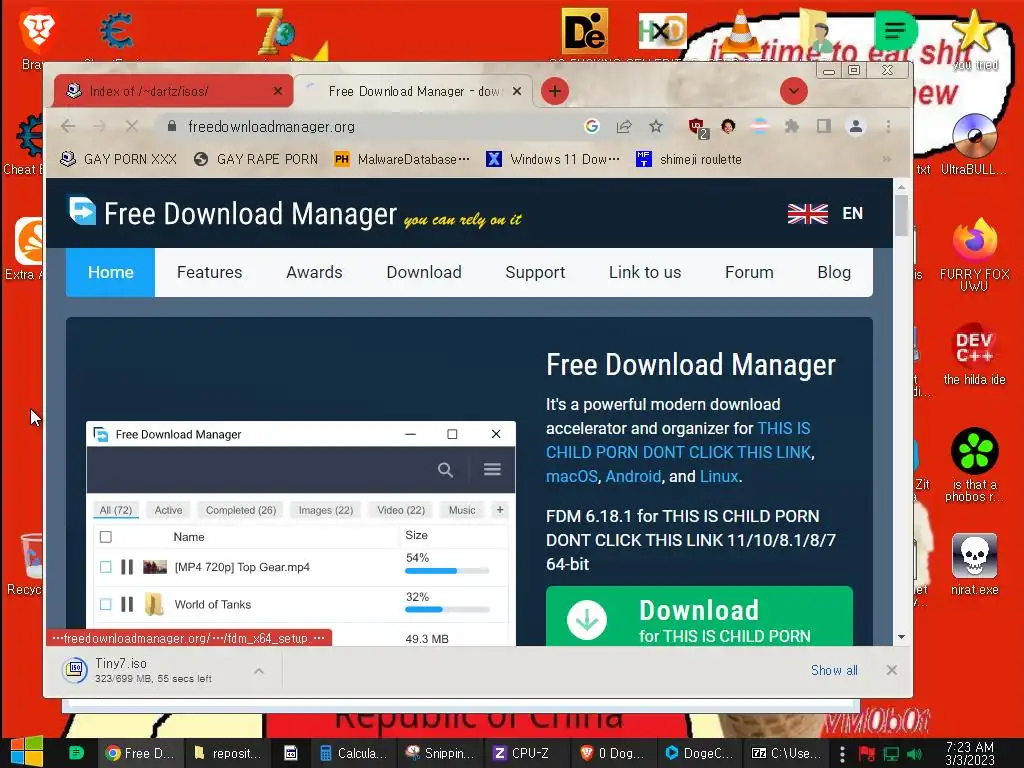Open the Features navigation item
1024x768 pixels.
pos(209,272)
